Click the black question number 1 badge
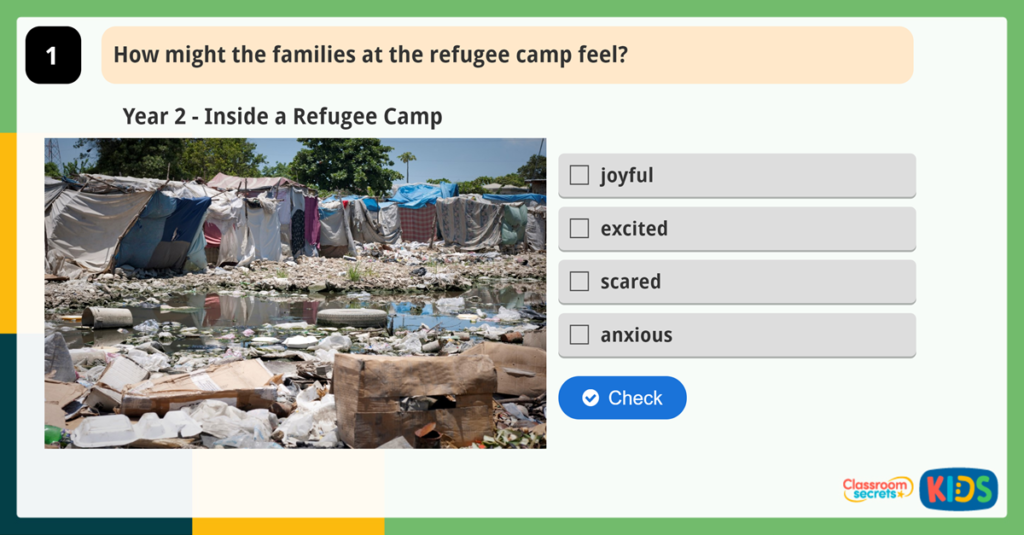Image resolution: width=1024 pixels, height=535 pixels. click(x=52, y=55)
